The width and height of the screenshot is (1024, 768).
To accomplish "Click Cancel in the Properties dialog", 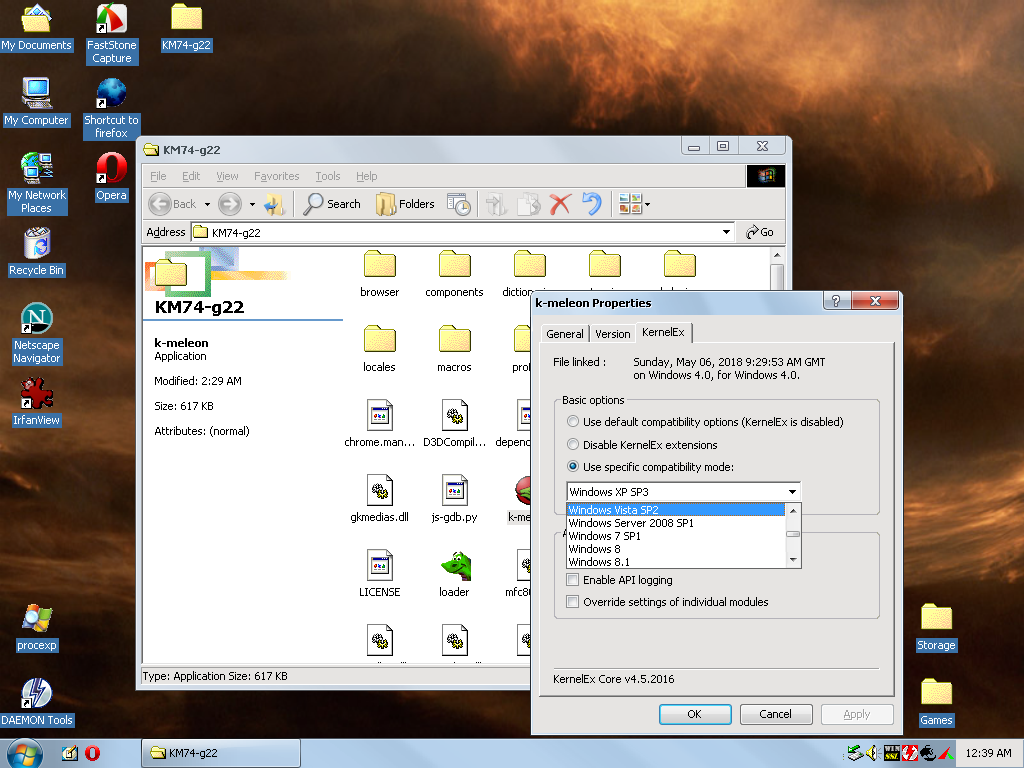I will 775,714.
